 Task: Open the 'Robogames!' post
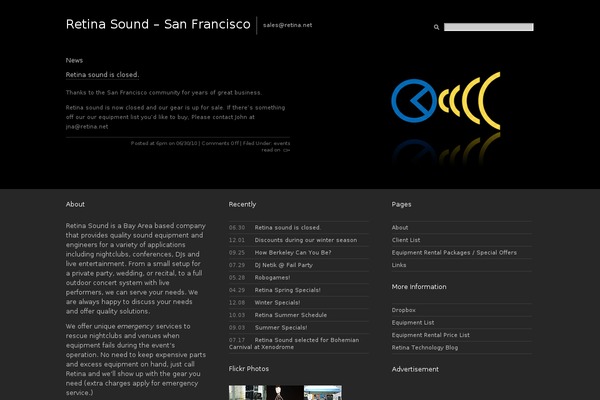tap(272, 278)
